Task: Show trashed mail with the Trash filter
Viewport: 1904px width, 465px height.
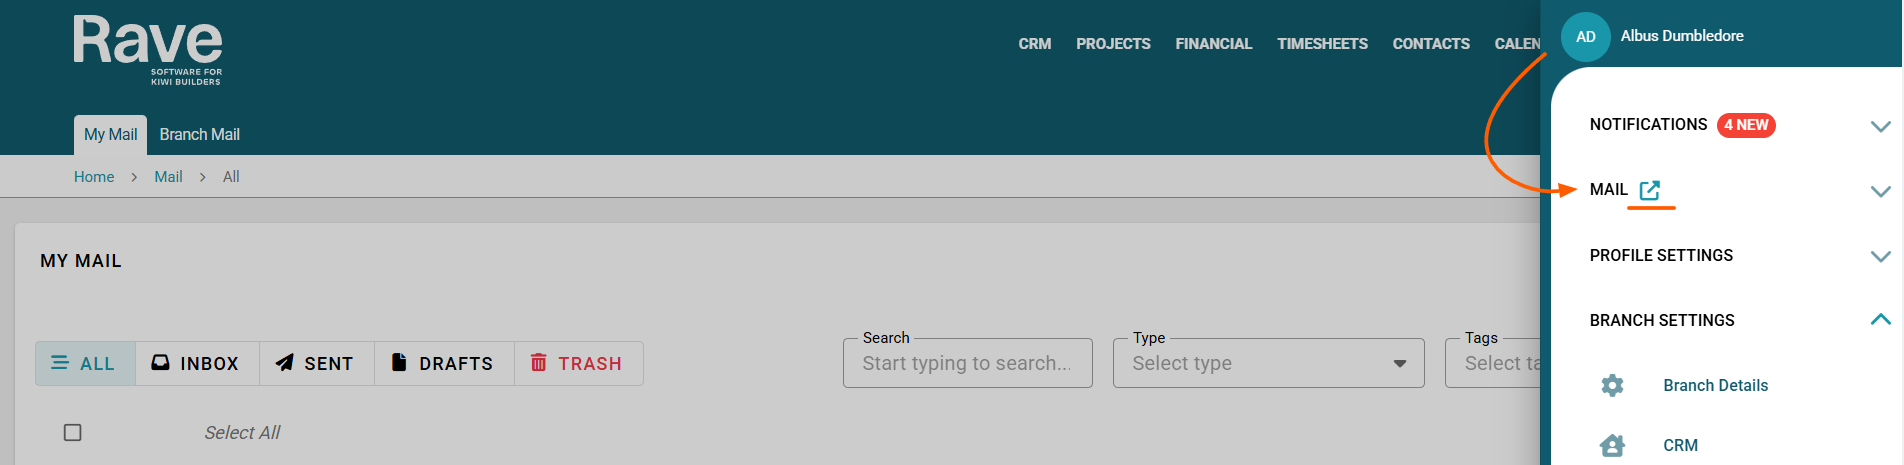Action: pos(577,363)
